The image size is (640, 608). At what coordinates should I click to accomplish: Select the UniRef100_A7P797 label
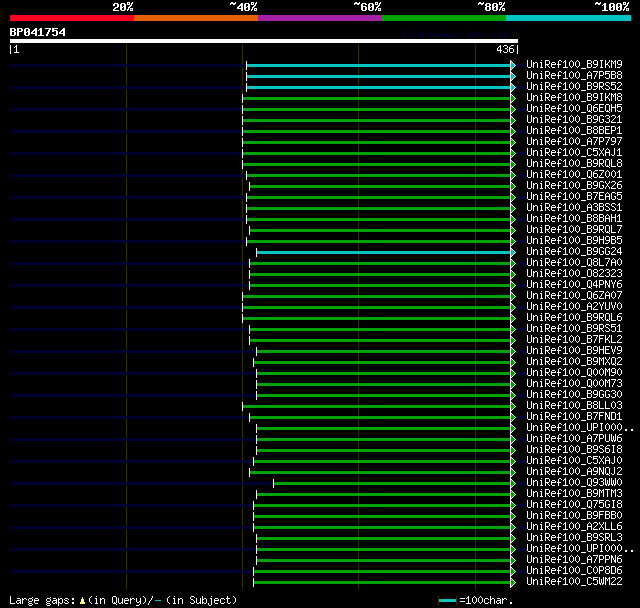(x=574, y=142)
